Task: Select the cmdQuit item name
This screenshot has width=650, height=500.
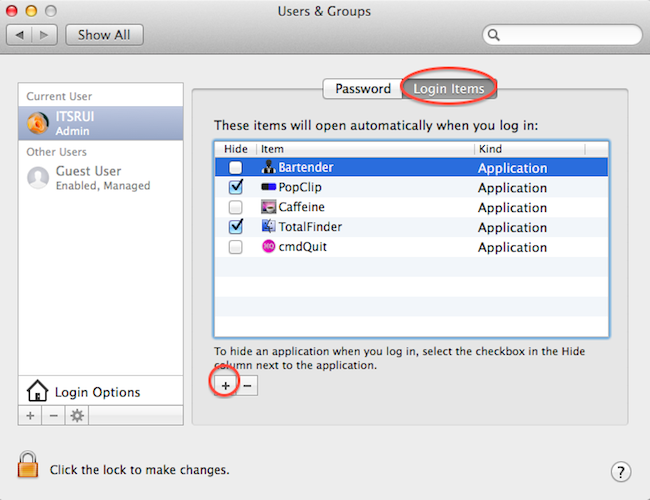Action: [303, 247]
